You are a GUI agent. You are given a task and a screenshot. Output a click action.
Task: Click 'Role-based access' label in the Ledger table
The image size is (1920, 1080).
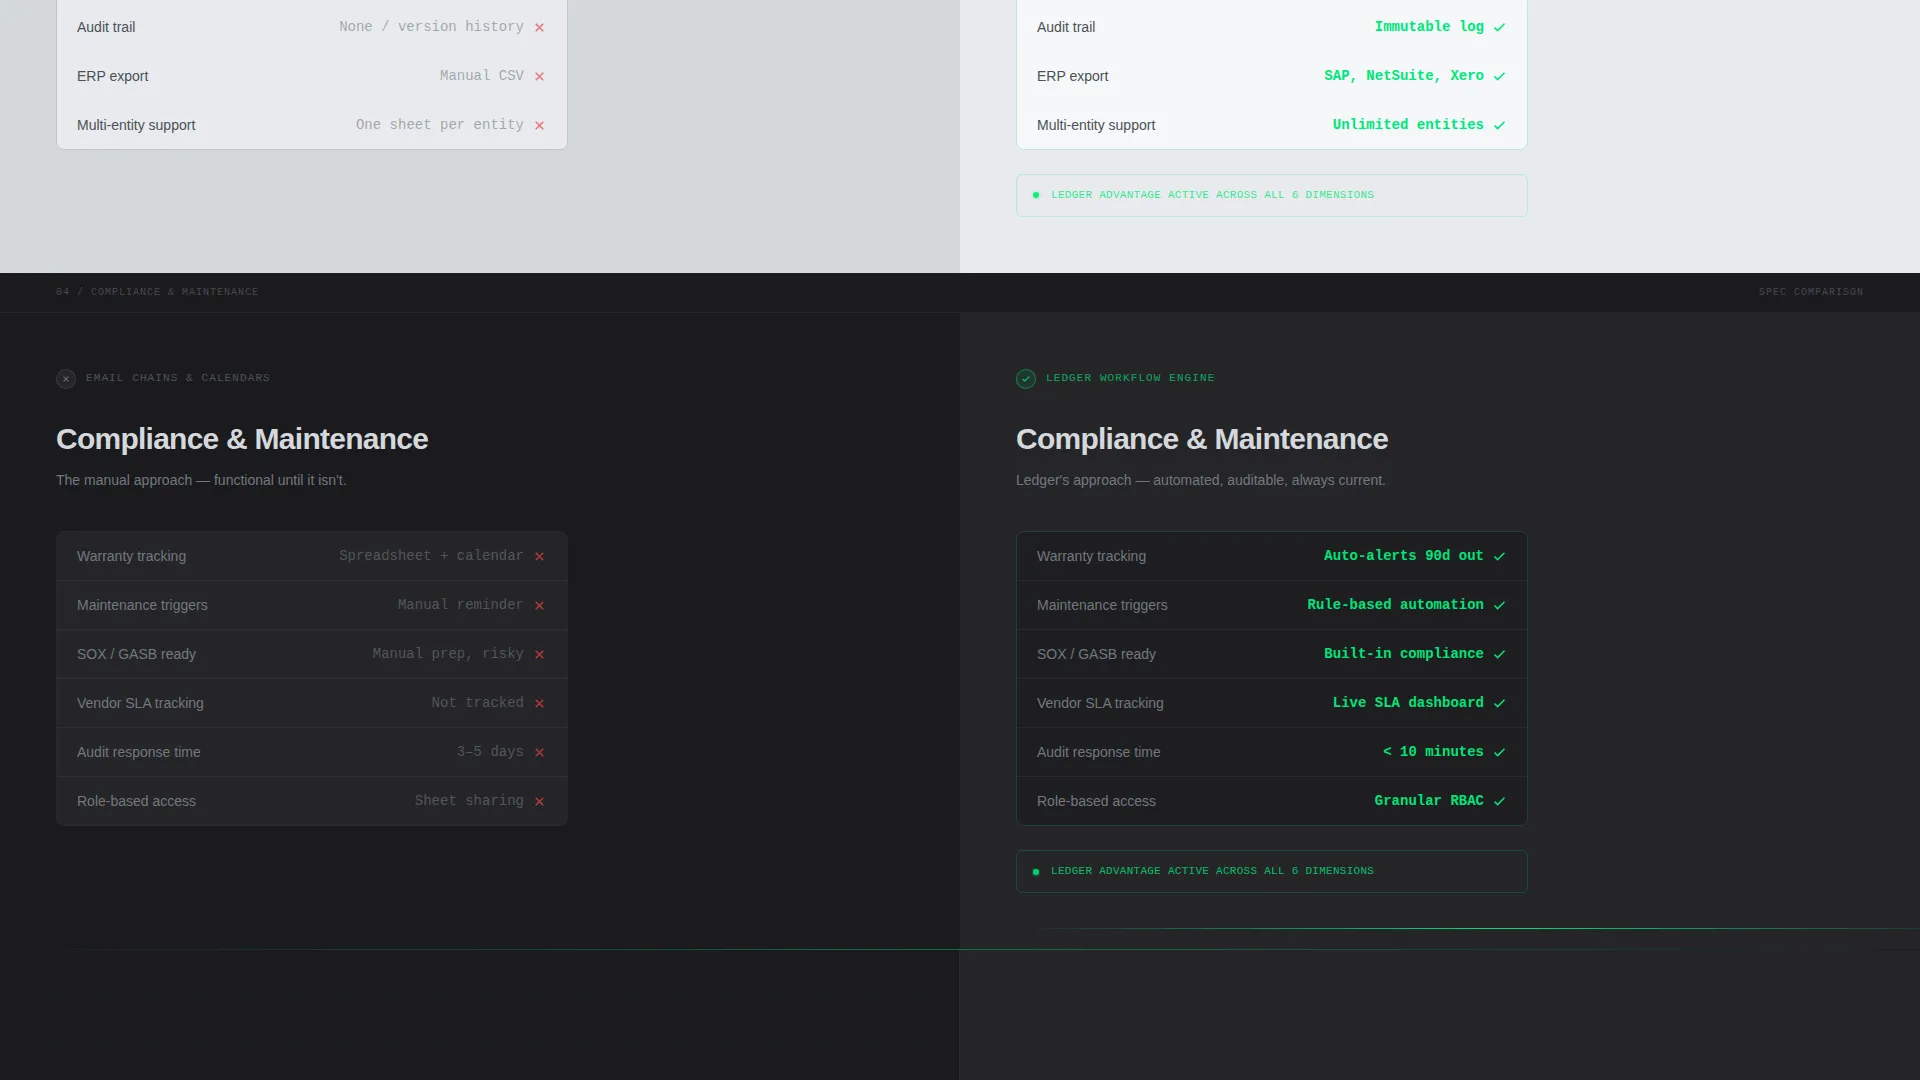coord(1096,801)
